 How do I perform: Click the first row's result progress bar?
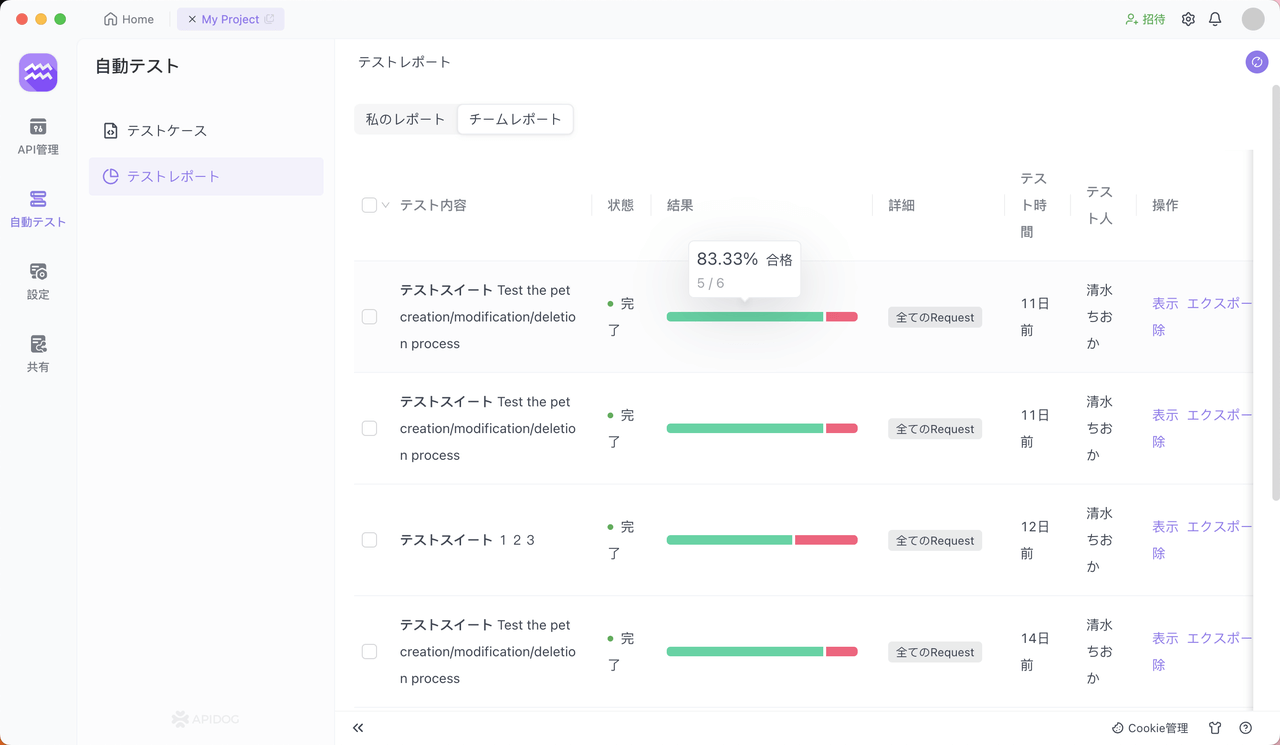[x=762, y=317]
